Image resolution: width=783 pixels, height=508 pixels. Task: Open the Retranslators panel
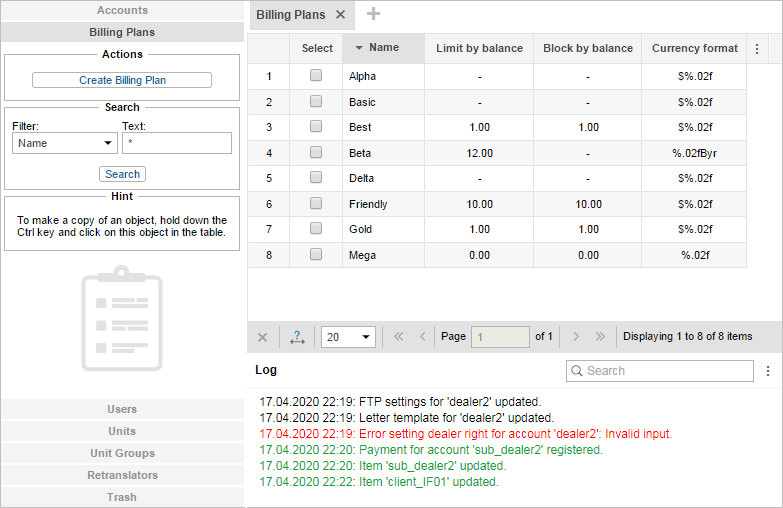[122, 475]
